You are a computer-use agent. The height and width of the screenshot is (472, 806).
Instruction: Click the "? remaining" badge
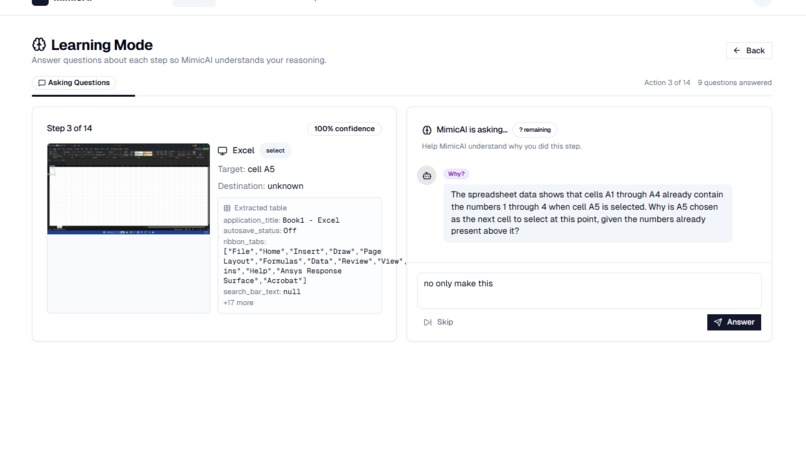(535, 130)
